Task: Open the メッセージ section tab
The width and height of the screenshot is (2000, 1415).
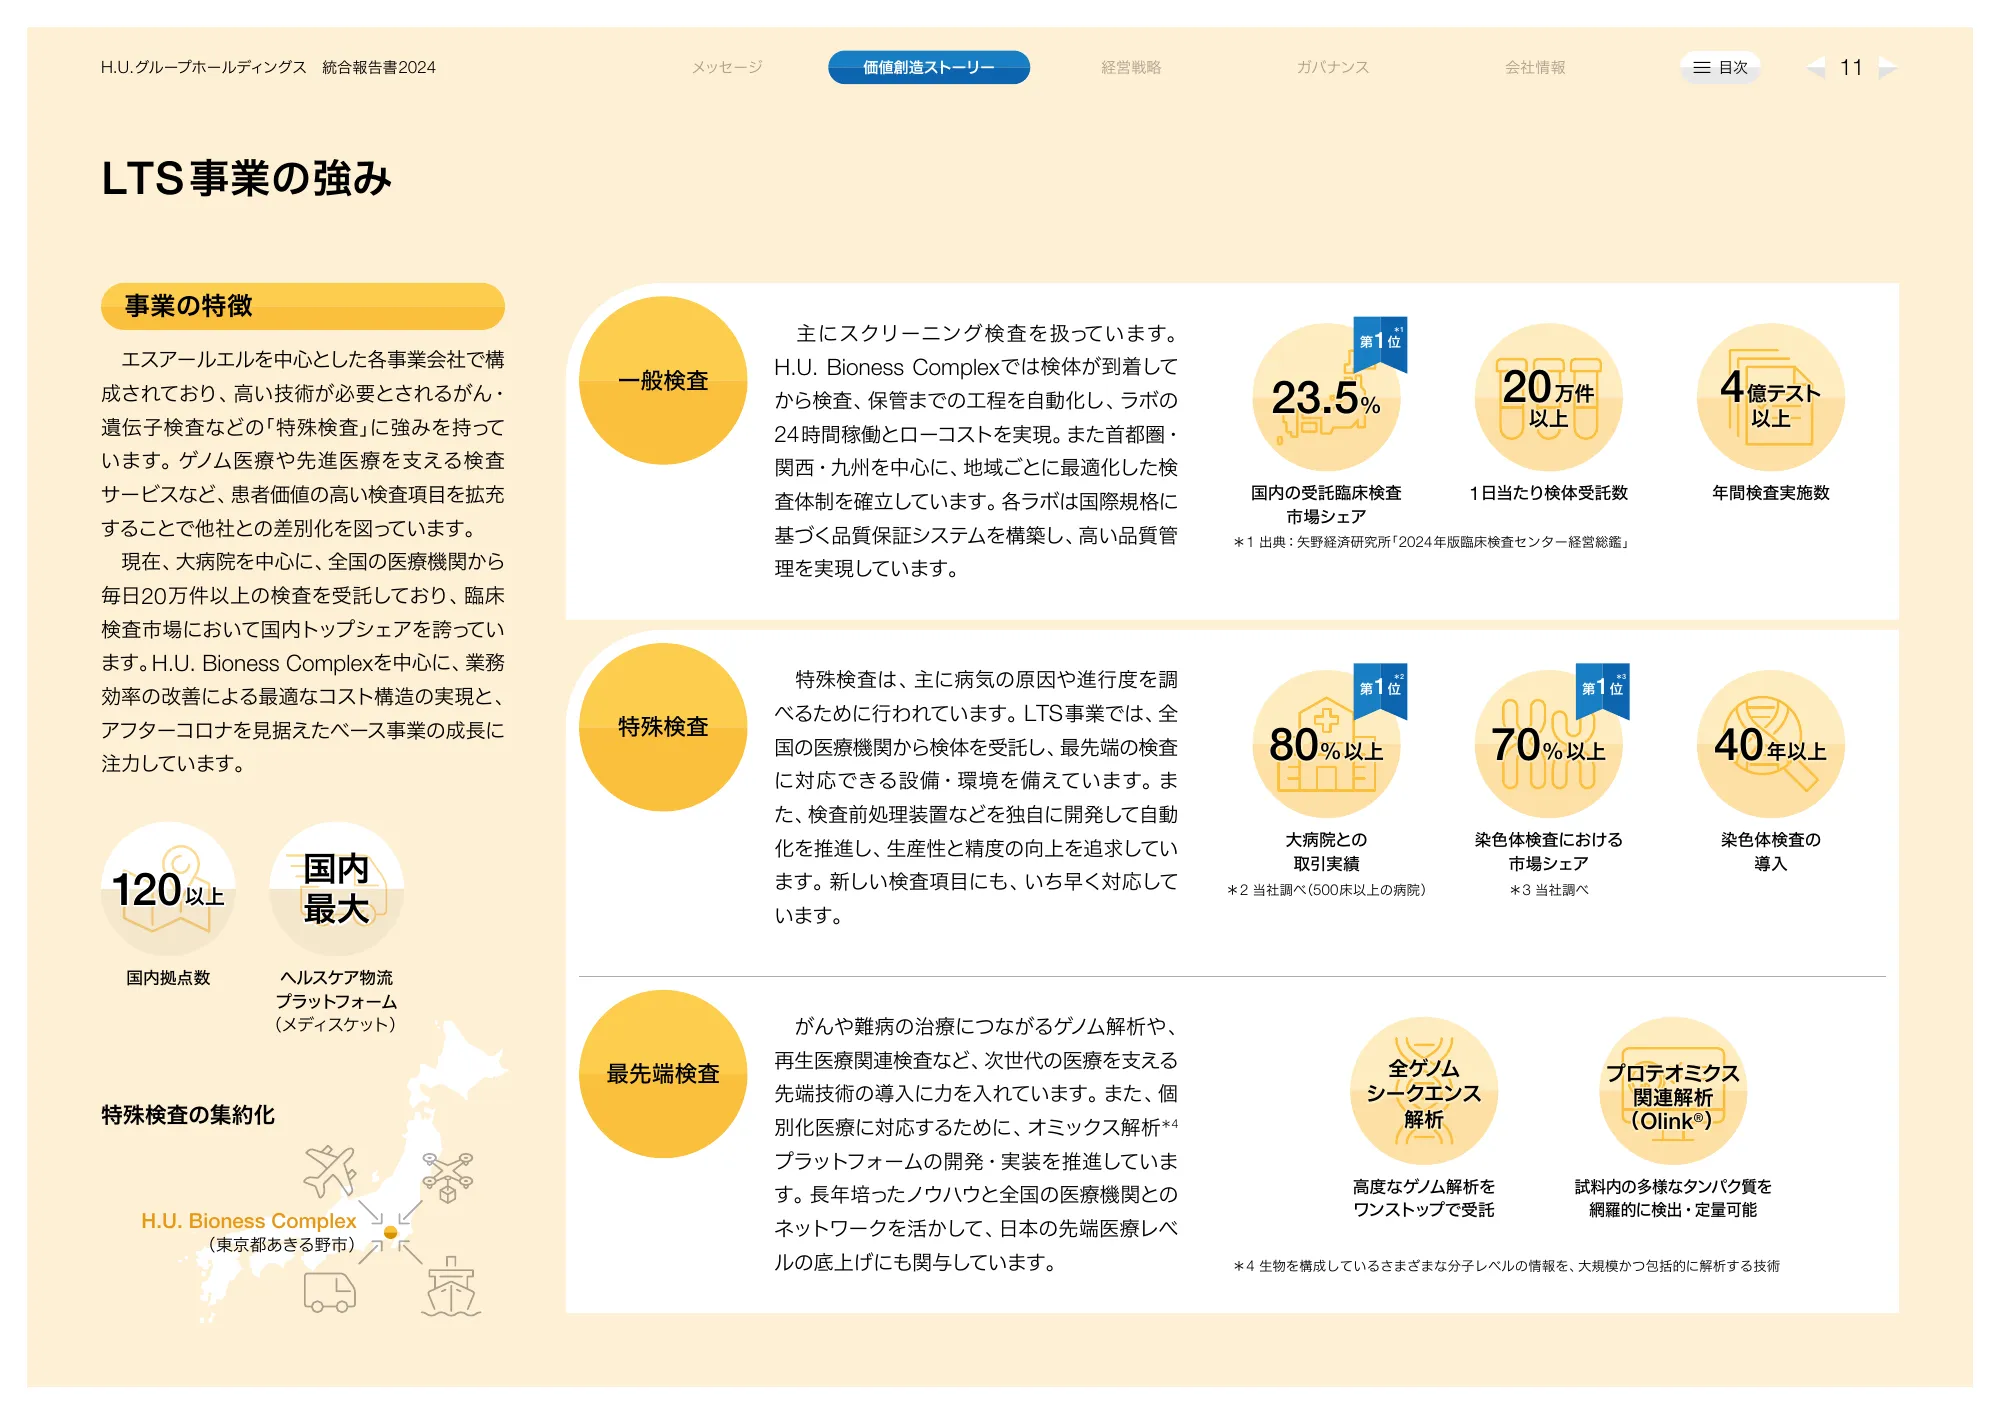Action: pyautogui.click(x=727, y=67)
